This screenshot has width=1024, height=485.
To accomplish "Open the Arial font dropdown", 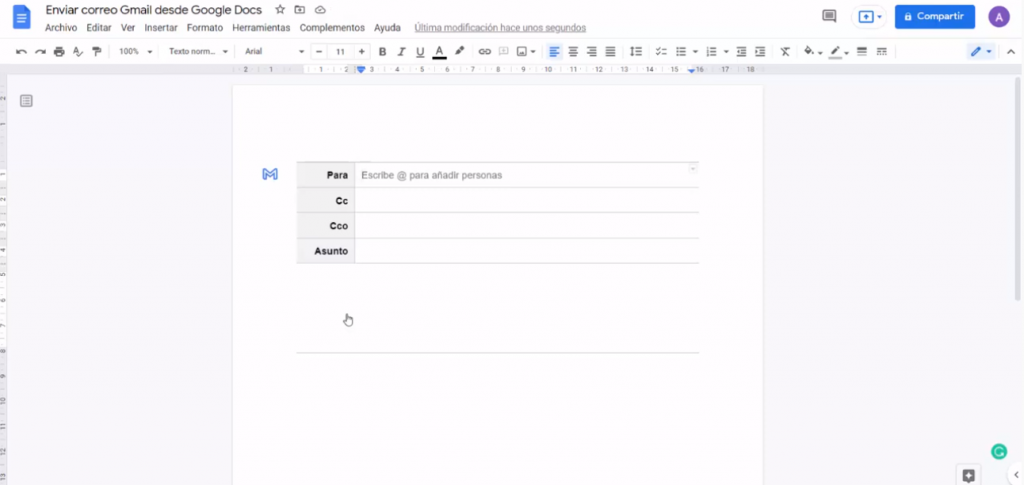I will [274, 51].
